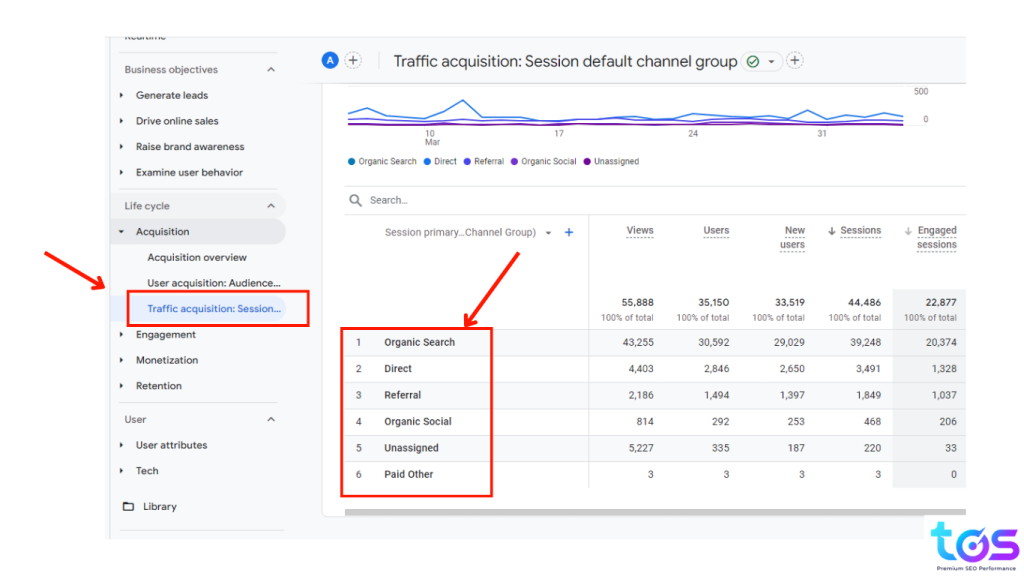Click the blue 'A' comparison chip icon
Viewport: 1024px width, 576px height.
[329, 61]
